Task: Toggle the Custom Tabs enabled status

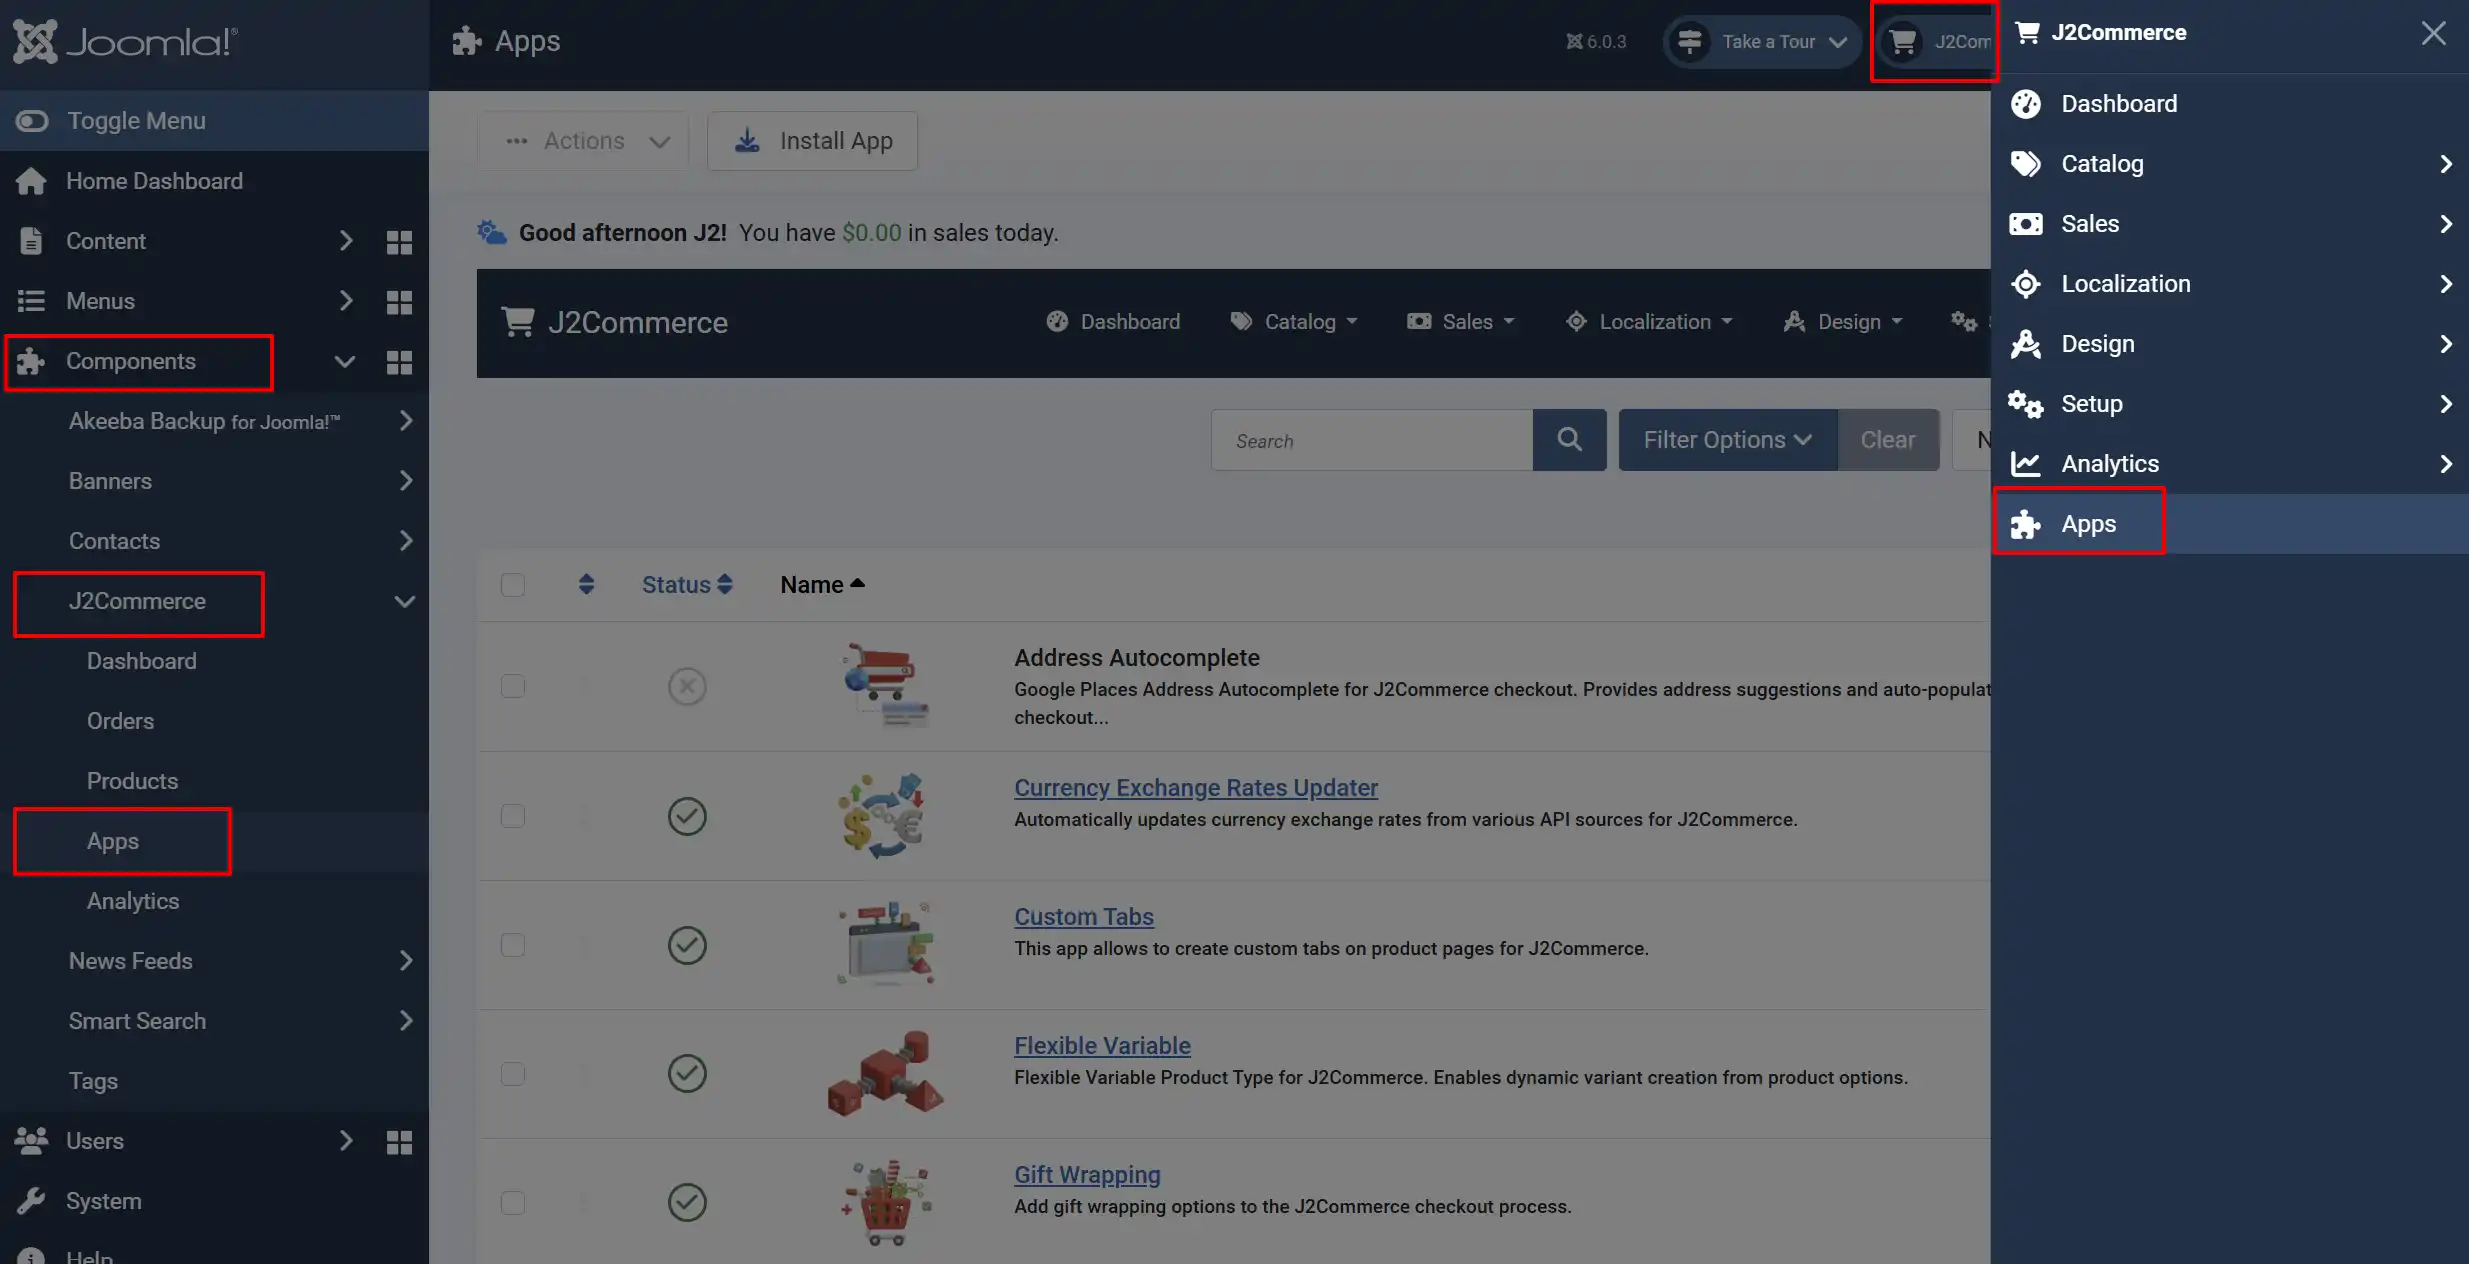Action: coord(687,945)
